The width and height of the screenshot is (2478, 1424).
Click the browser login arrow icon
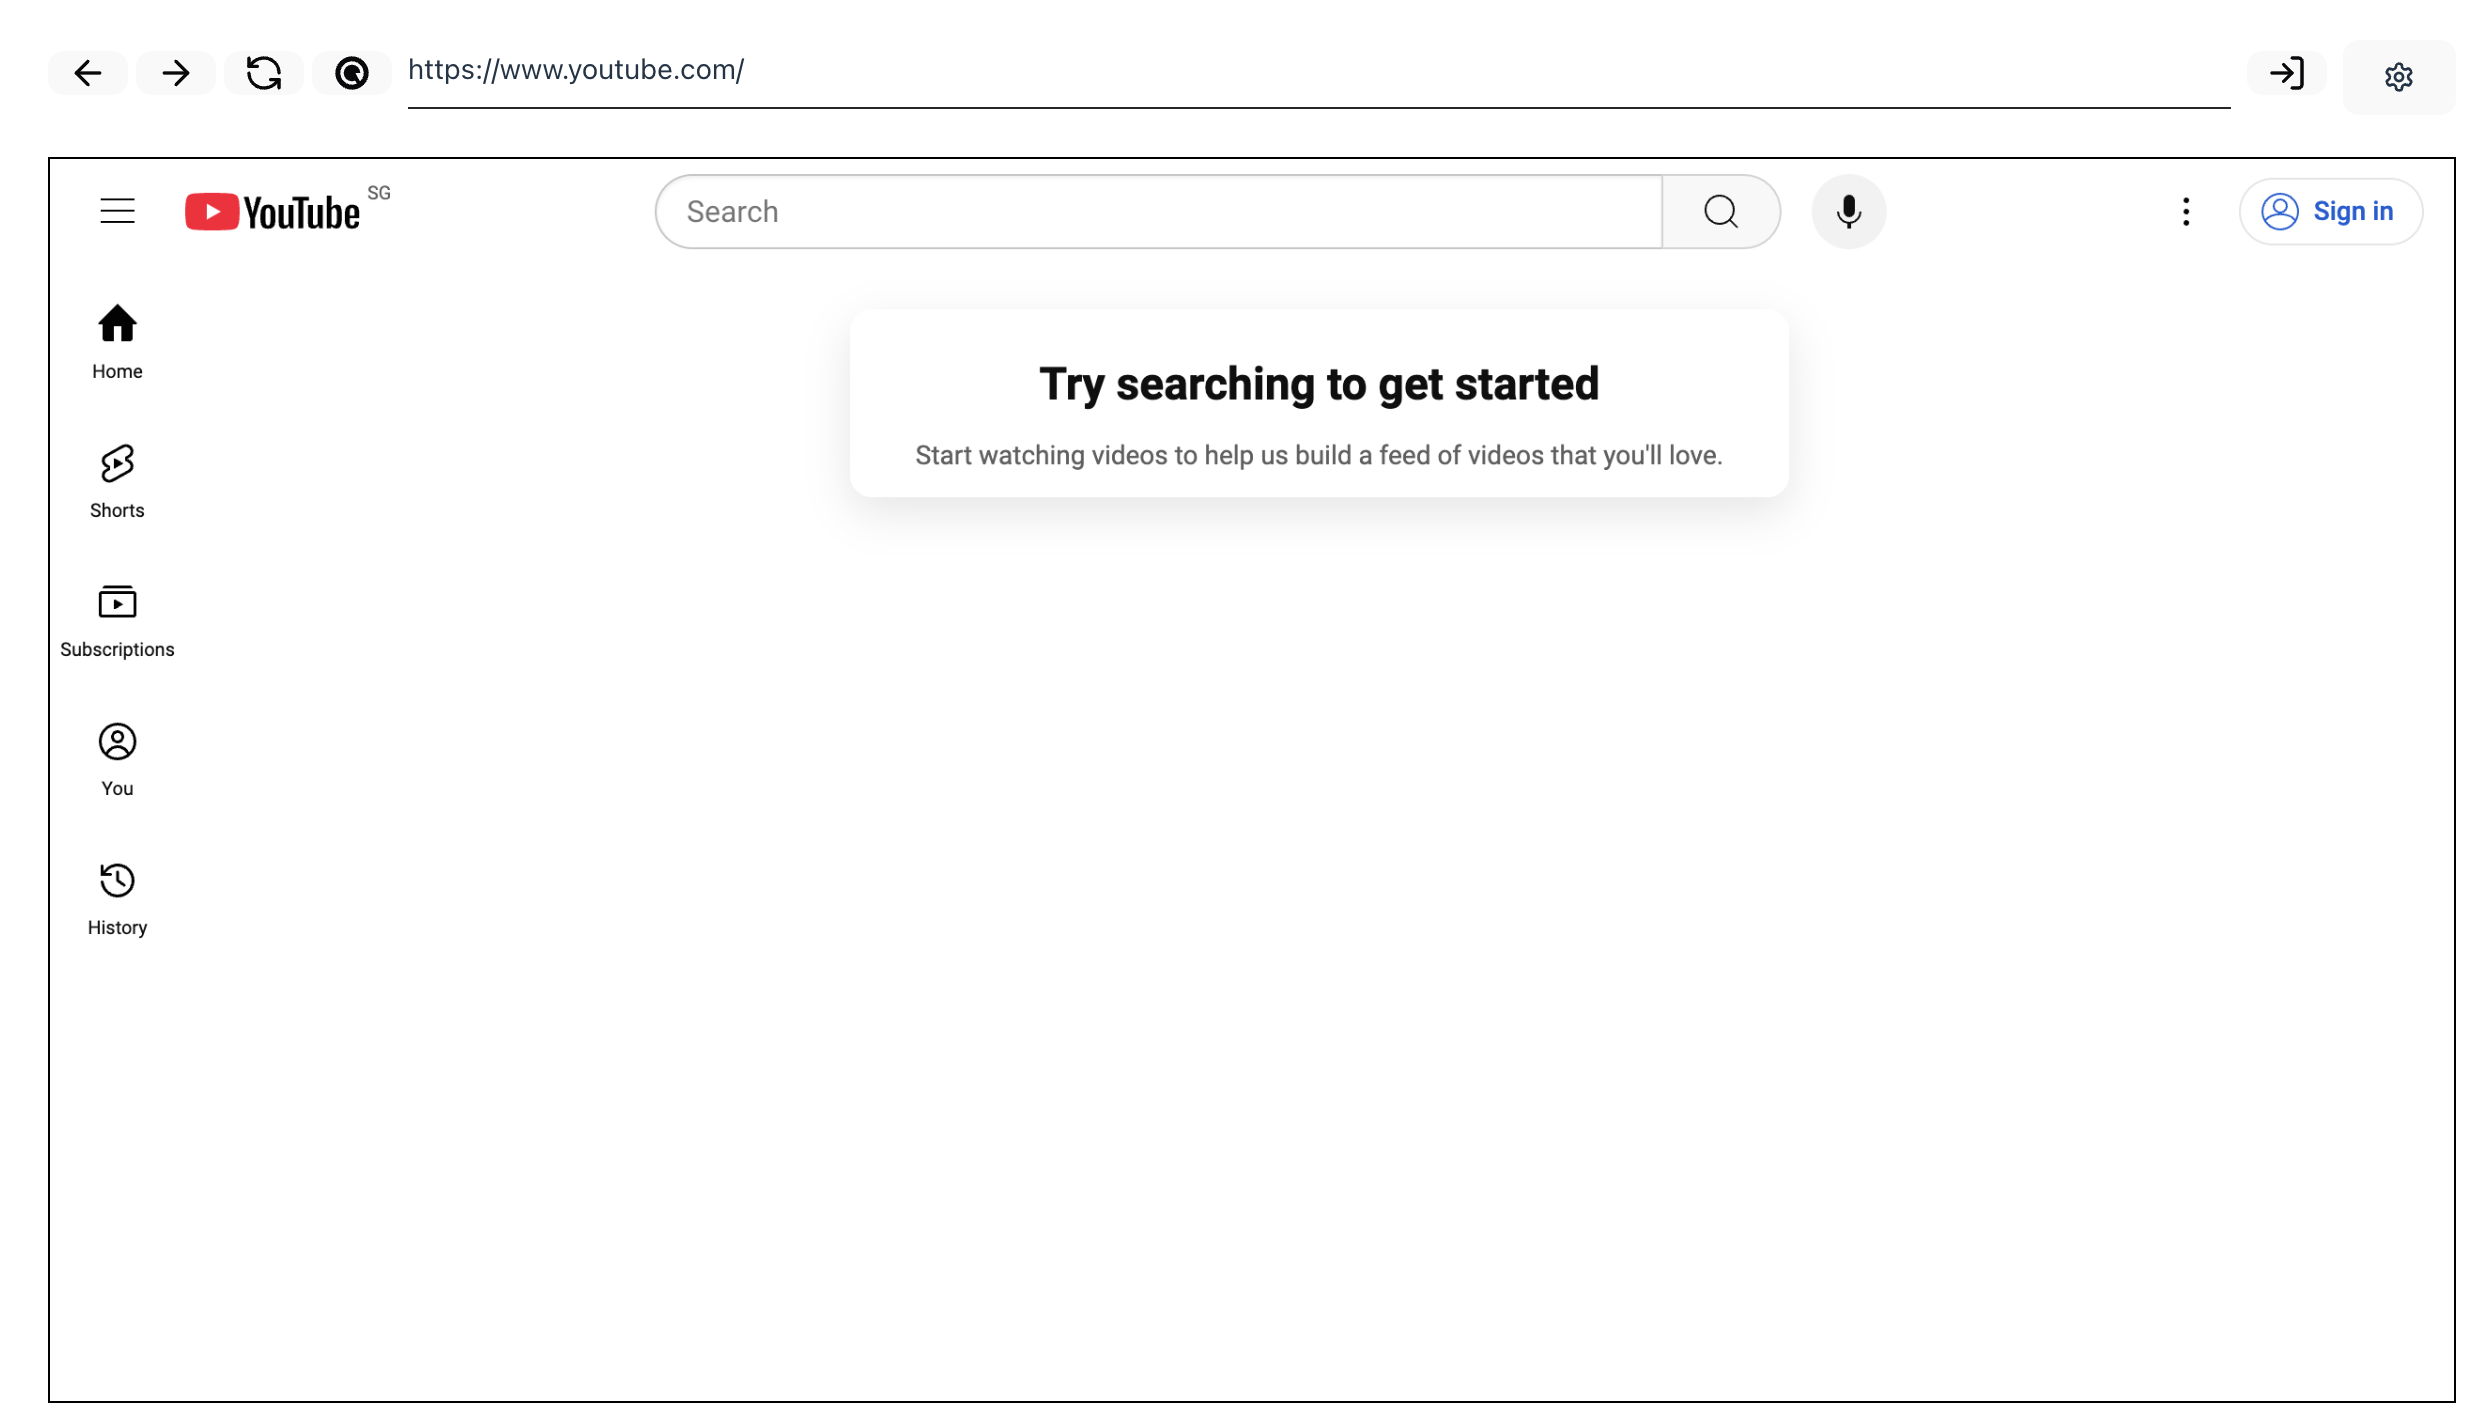(2286, 73)
